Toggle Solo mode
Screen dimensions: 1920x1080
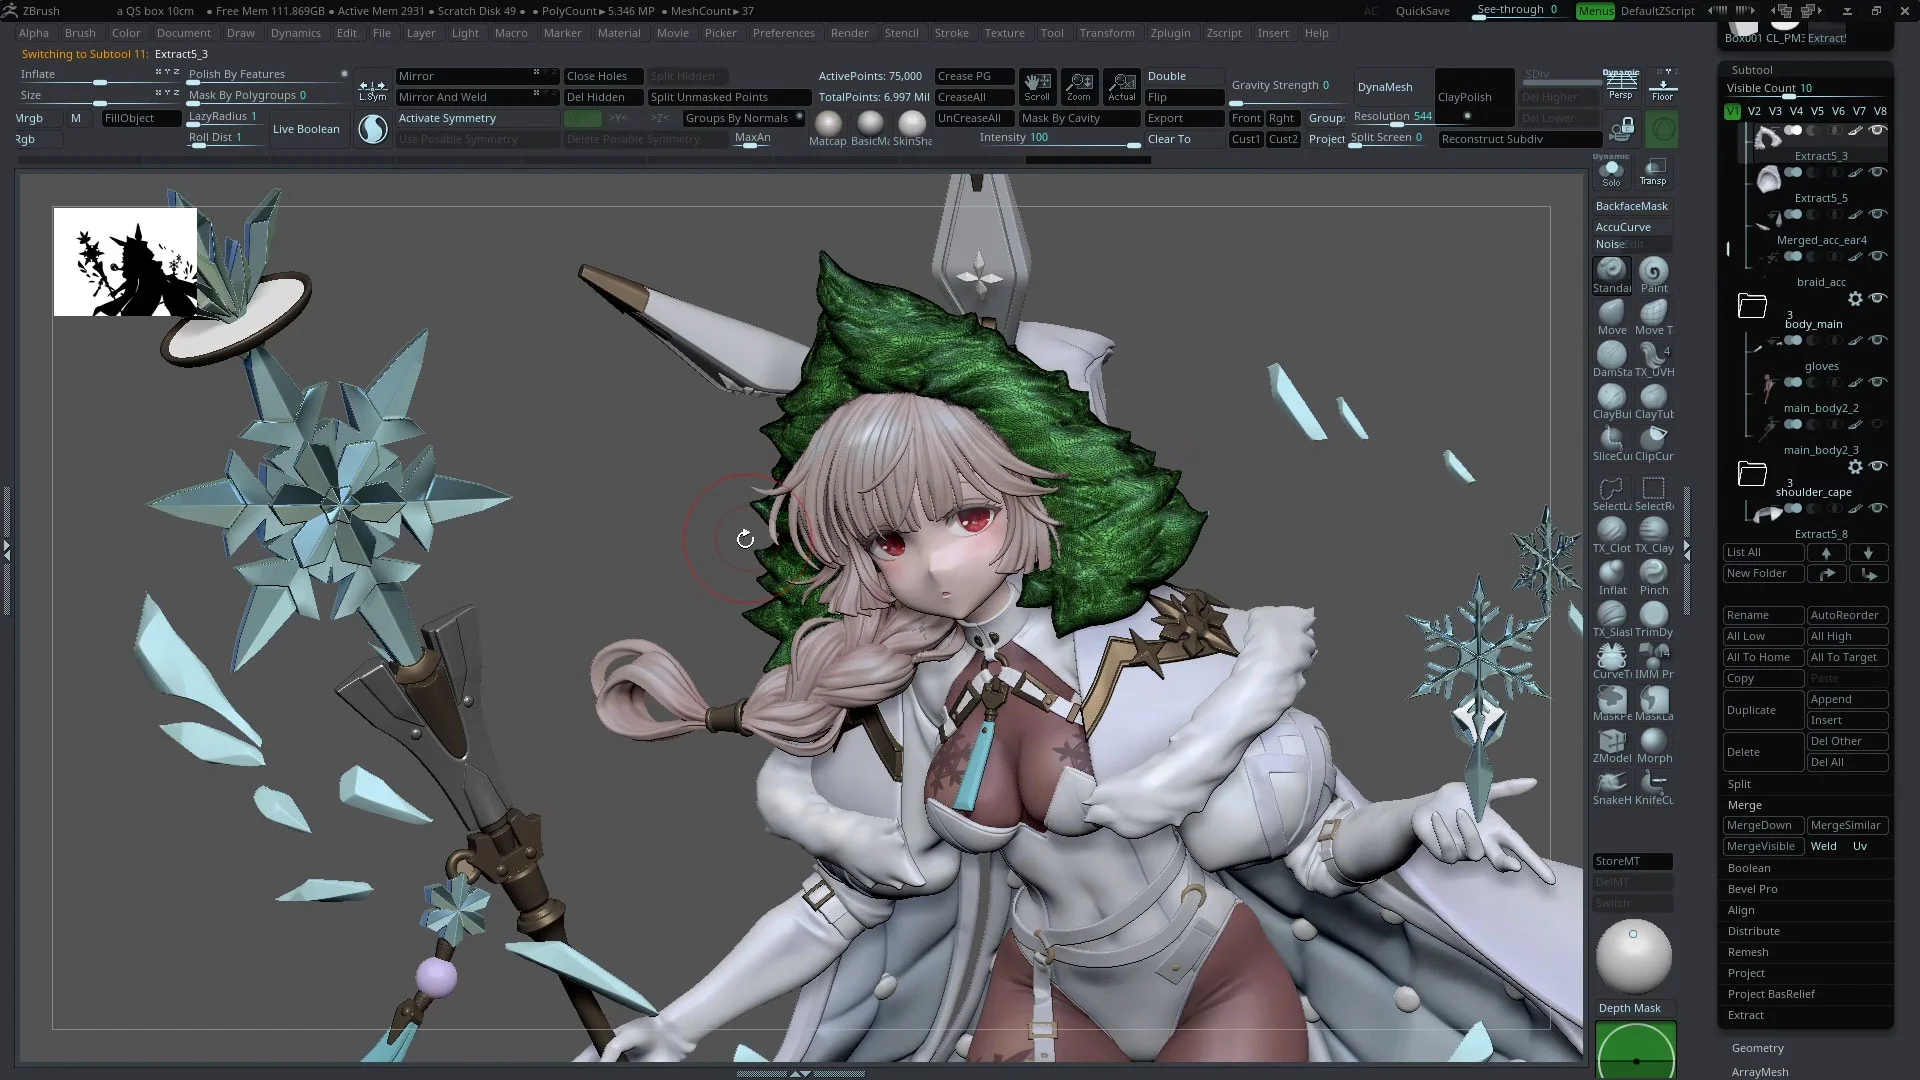click(1611, 171)
